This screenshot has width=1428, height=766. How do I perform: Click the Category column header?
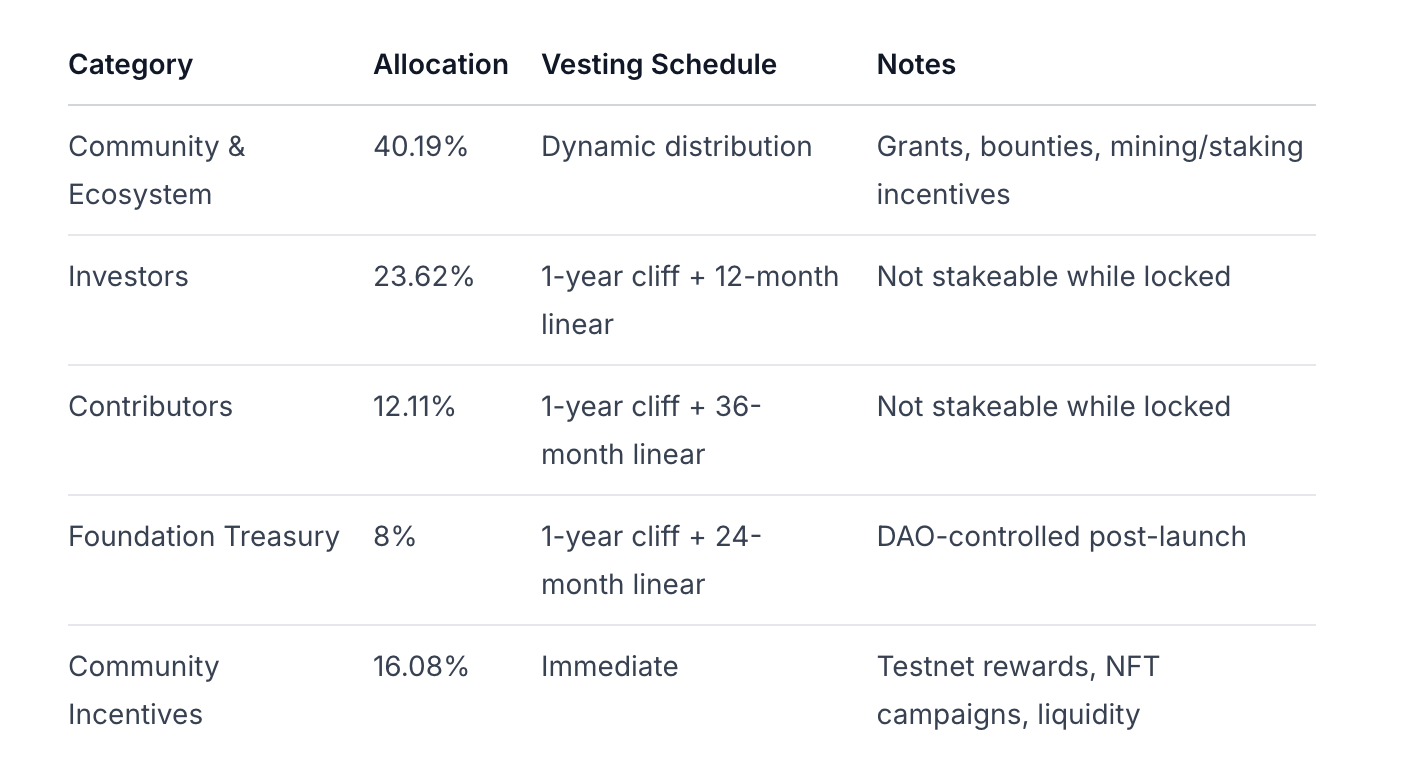[130, 65]
